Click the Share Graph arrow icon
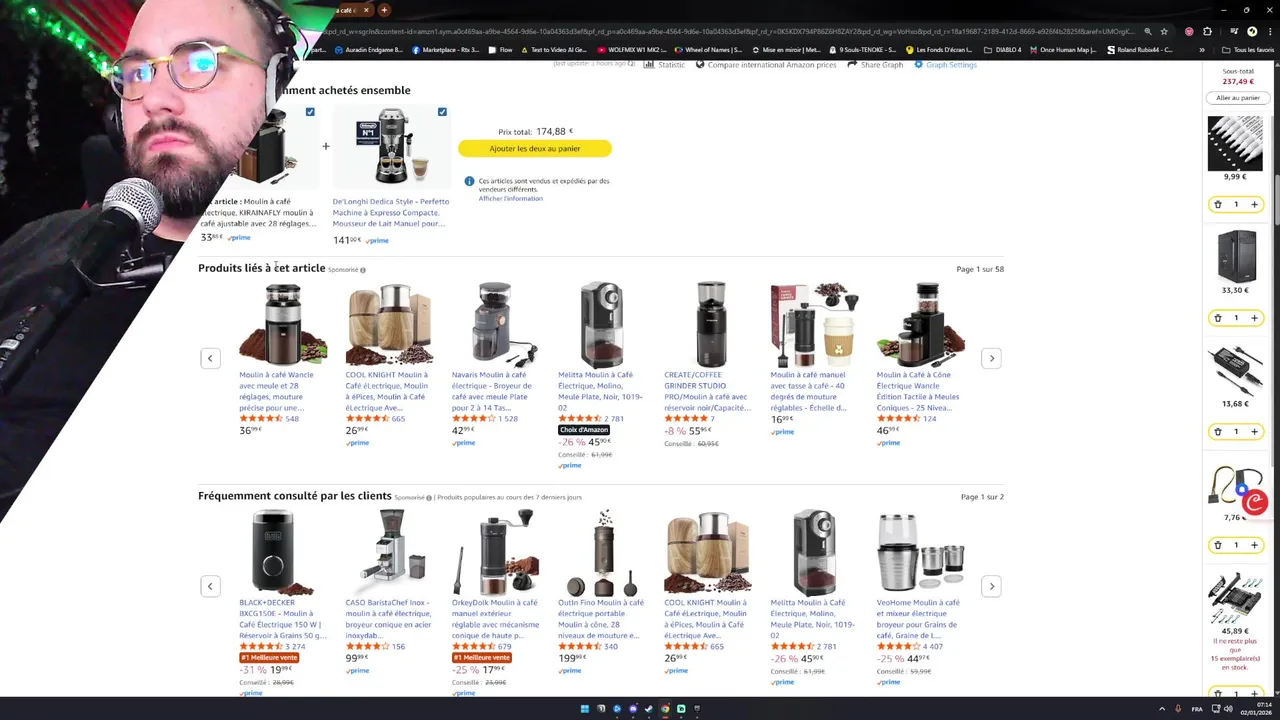 click(852, 64)
